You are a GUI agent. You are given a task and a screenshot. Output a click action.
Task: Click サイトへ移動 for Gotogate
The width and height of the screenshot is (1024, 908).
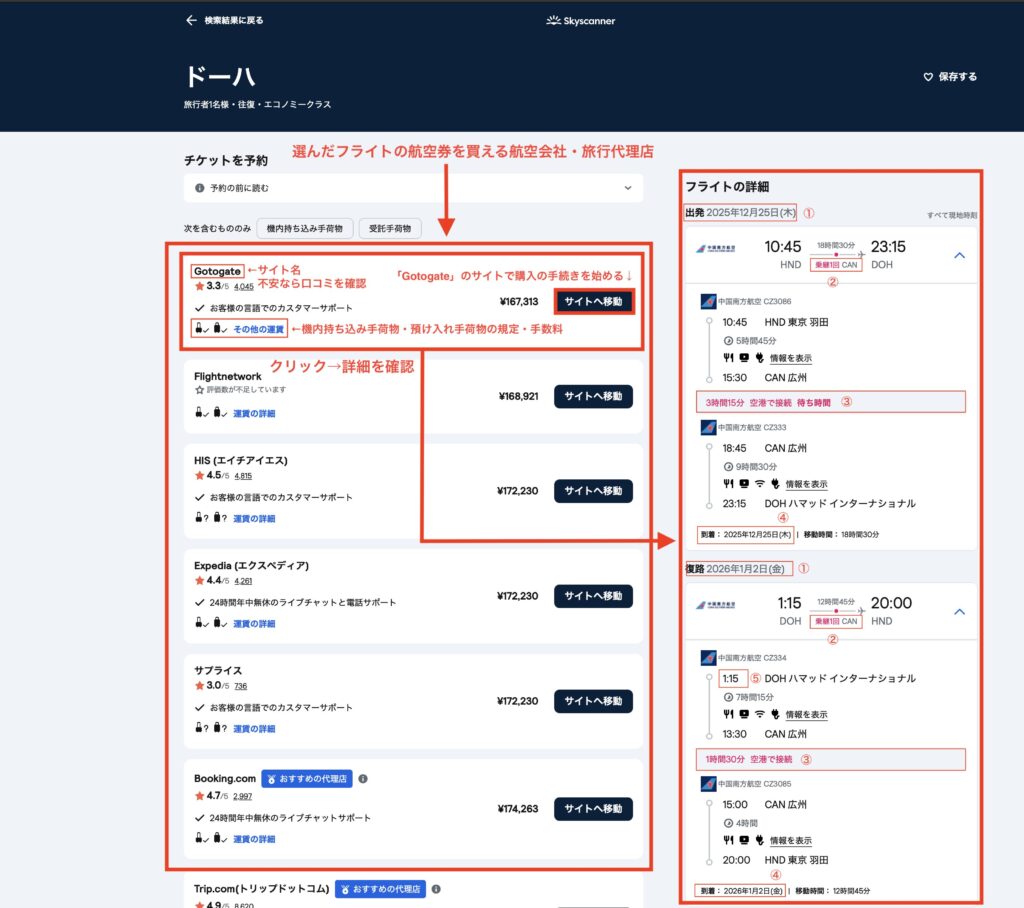593,301
